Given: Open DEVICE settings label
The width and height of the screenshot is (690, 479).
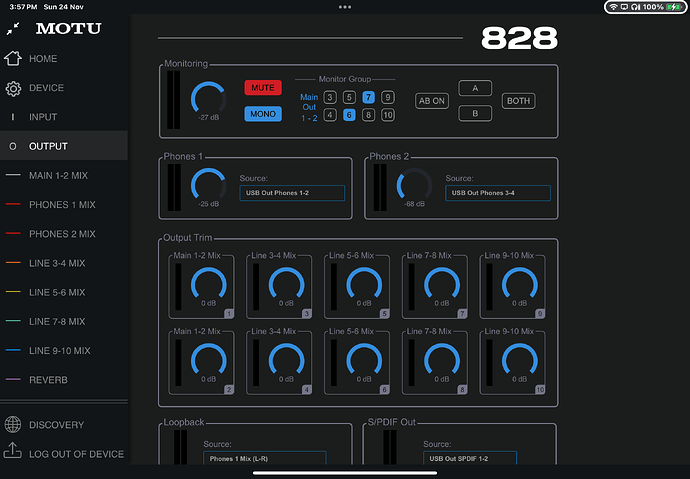Looking at the screenshot, I should tap(46, 88).
